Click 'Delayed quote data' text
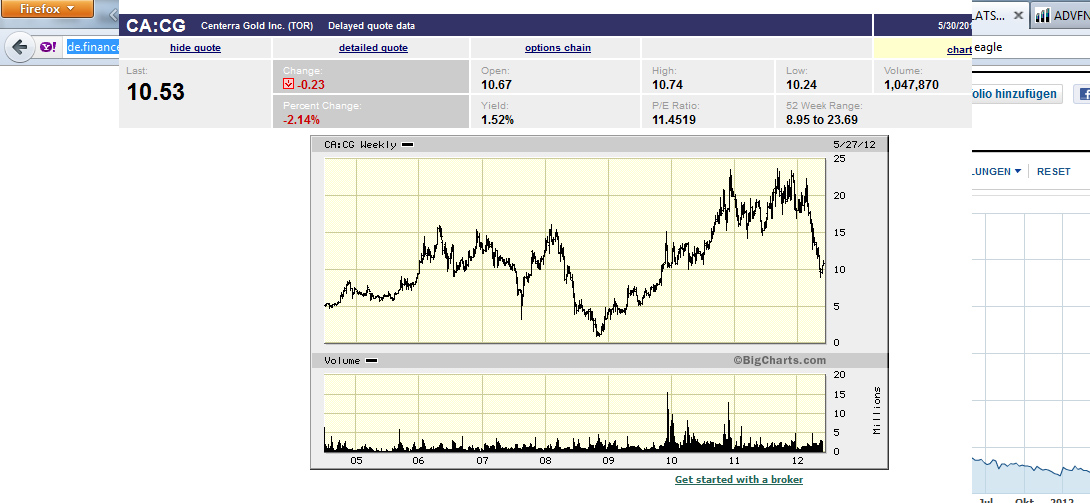This screenshot has width=1090, height=503. pyautogui.click(x=371, y=26)
